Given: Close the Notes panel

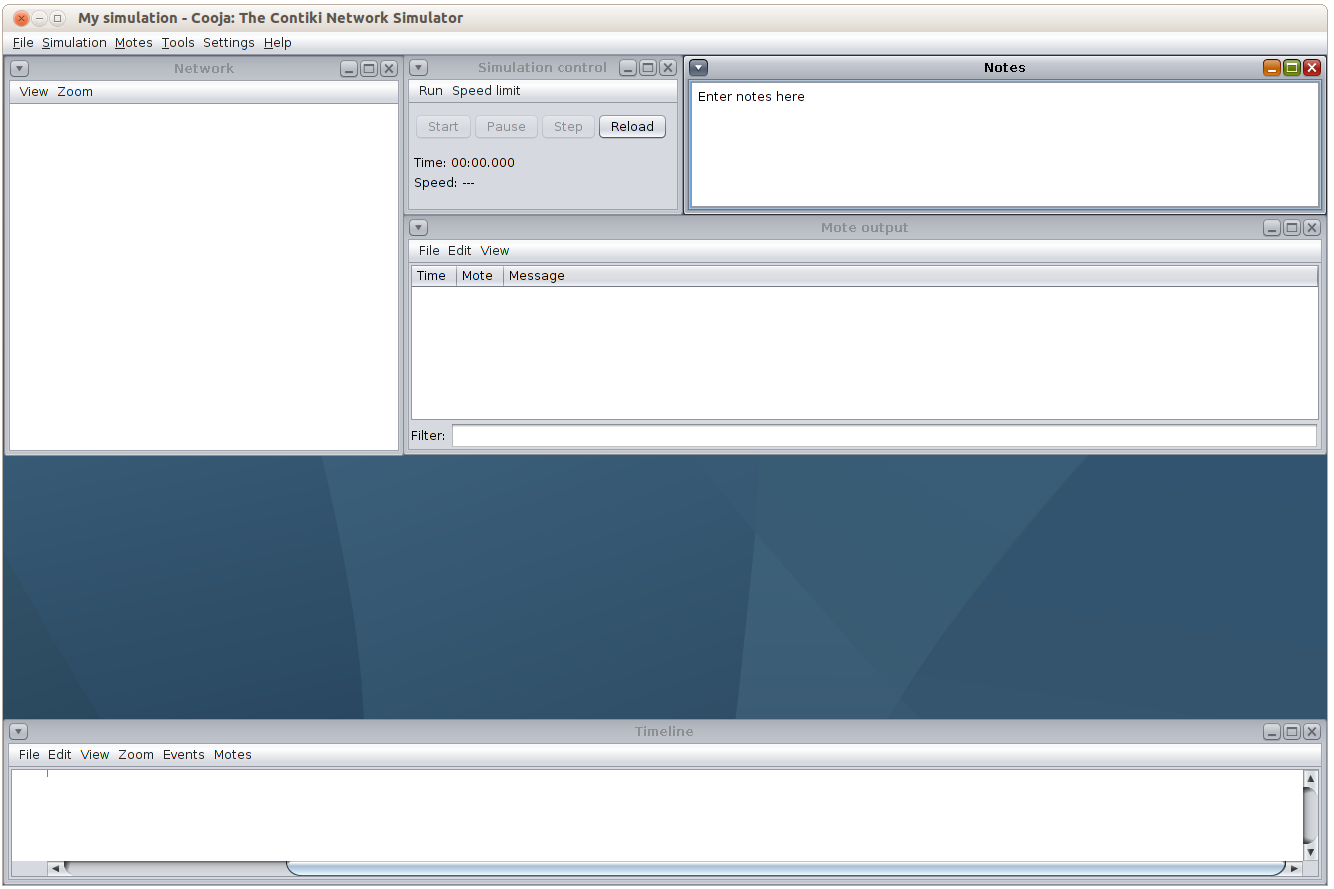Looking at the screenshot, I should [x=1312, y=68].
